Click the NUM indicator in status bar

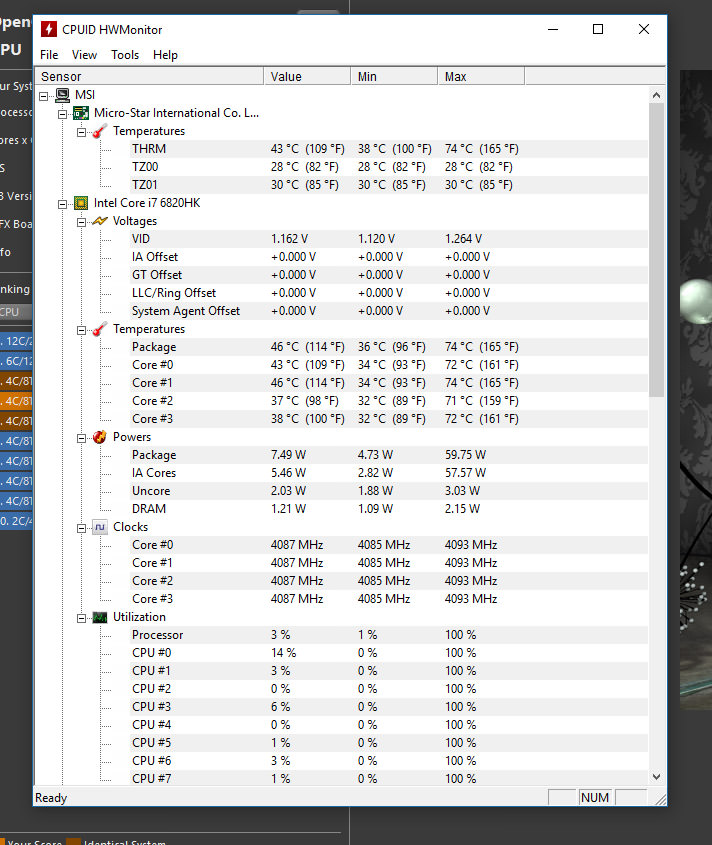(595, 798)
